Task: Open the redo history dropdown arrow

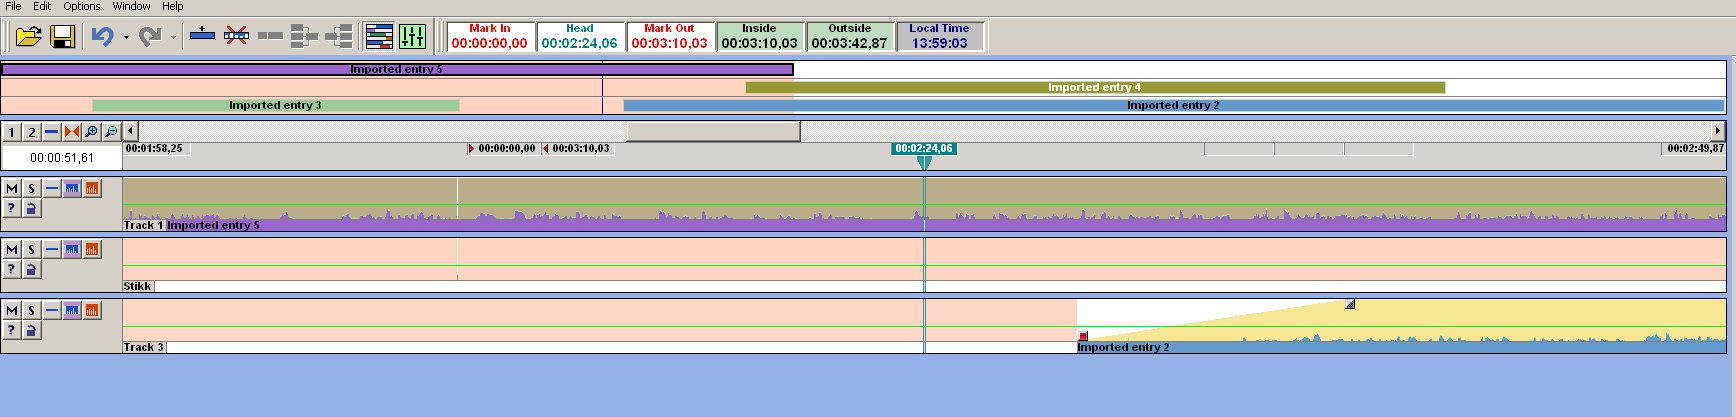Action: point(173,38)
